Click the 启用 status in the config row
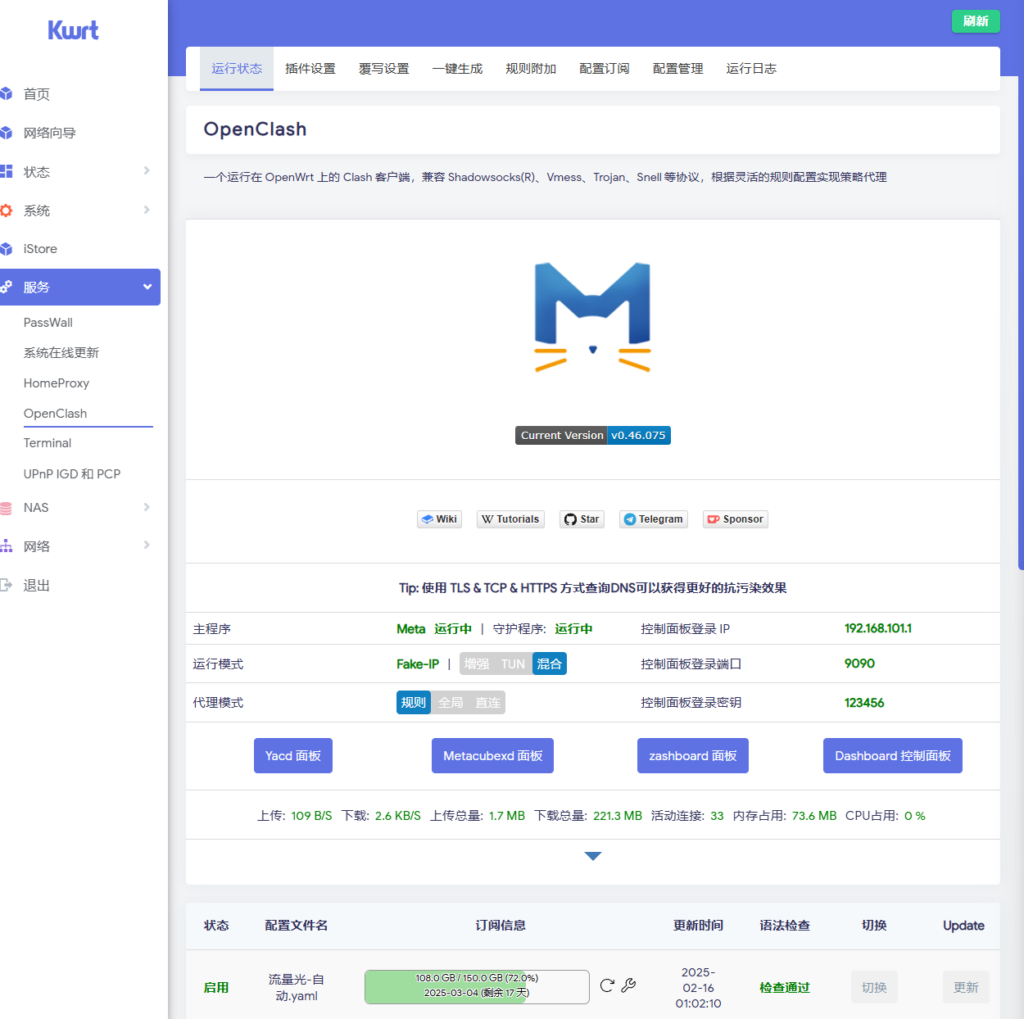This screenshot has height=1019, width=1024. coord(216,988)
